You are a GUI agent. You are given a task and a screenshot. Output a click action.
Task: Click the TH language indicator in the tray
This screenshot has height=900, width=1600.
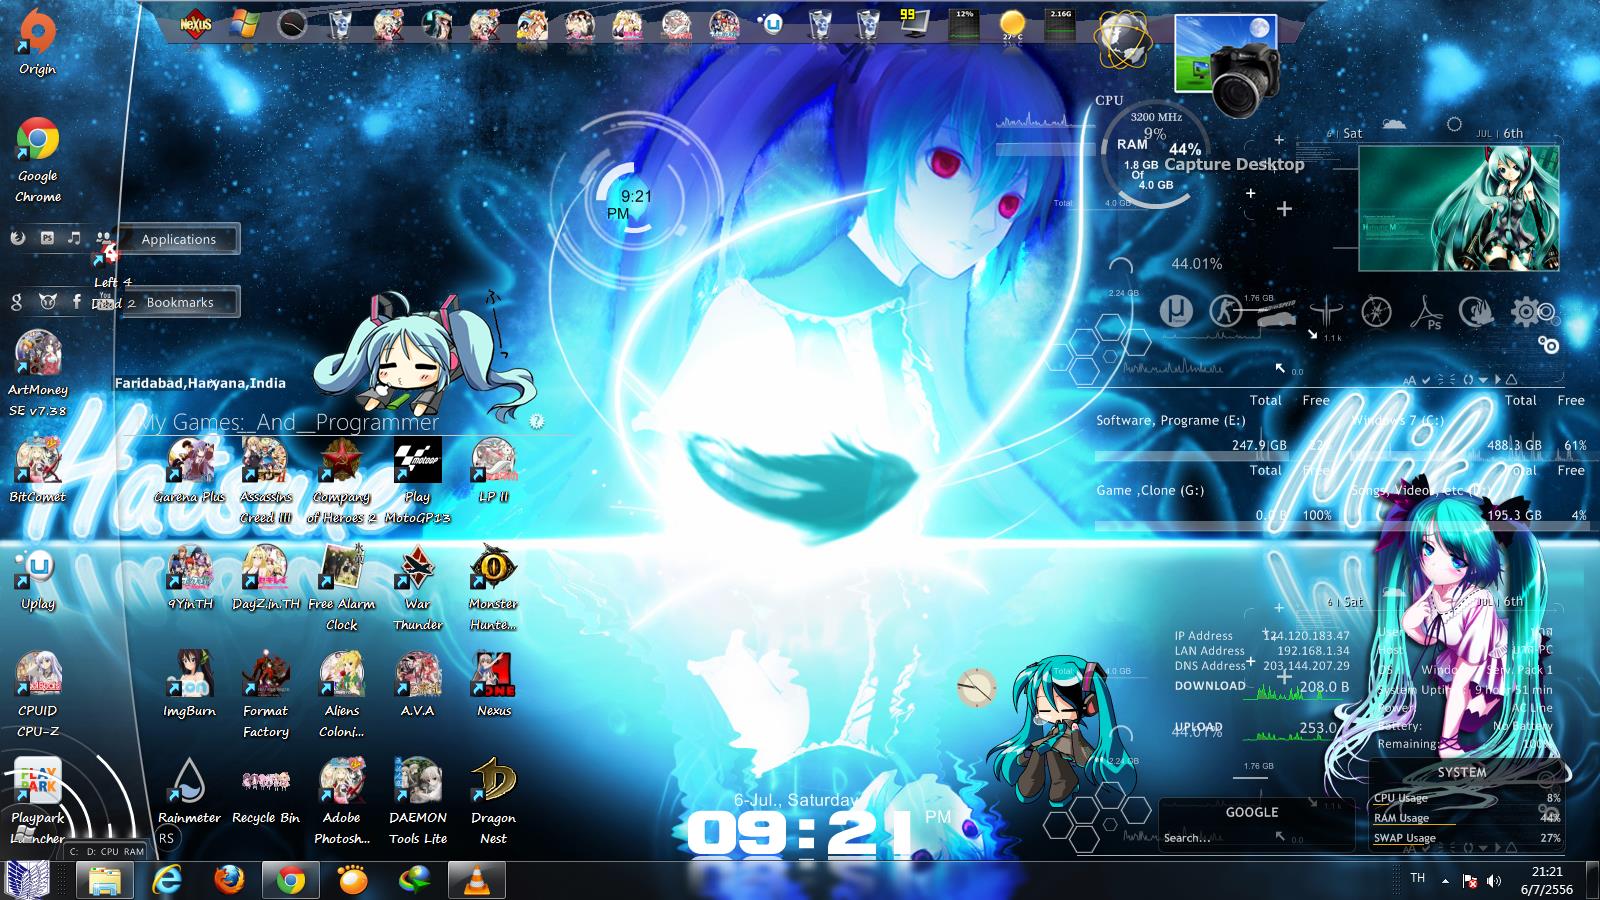coord(1418,878)
